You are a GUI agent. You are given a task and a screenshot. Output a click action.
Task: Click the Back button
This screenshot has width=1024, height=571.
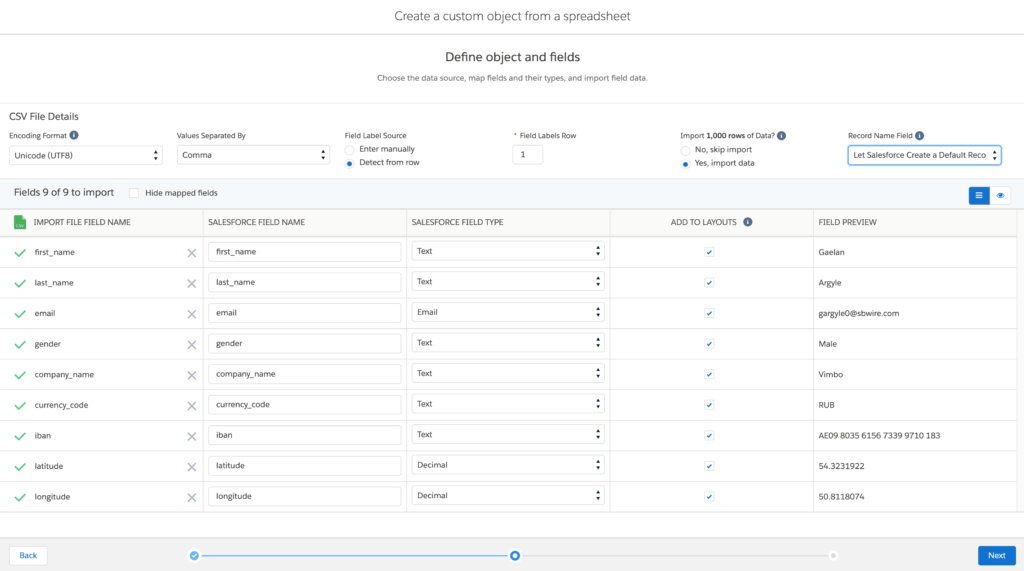tap(28, 555)
